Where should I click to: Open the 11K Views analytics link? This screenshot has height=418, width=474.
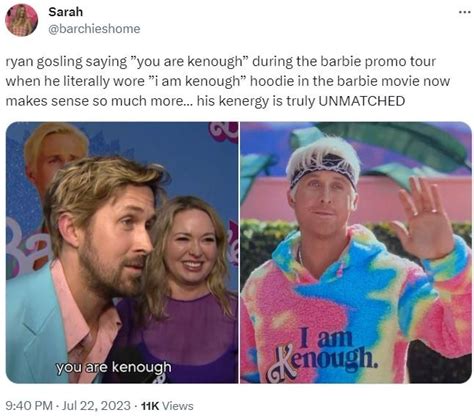tap(167, 406)
